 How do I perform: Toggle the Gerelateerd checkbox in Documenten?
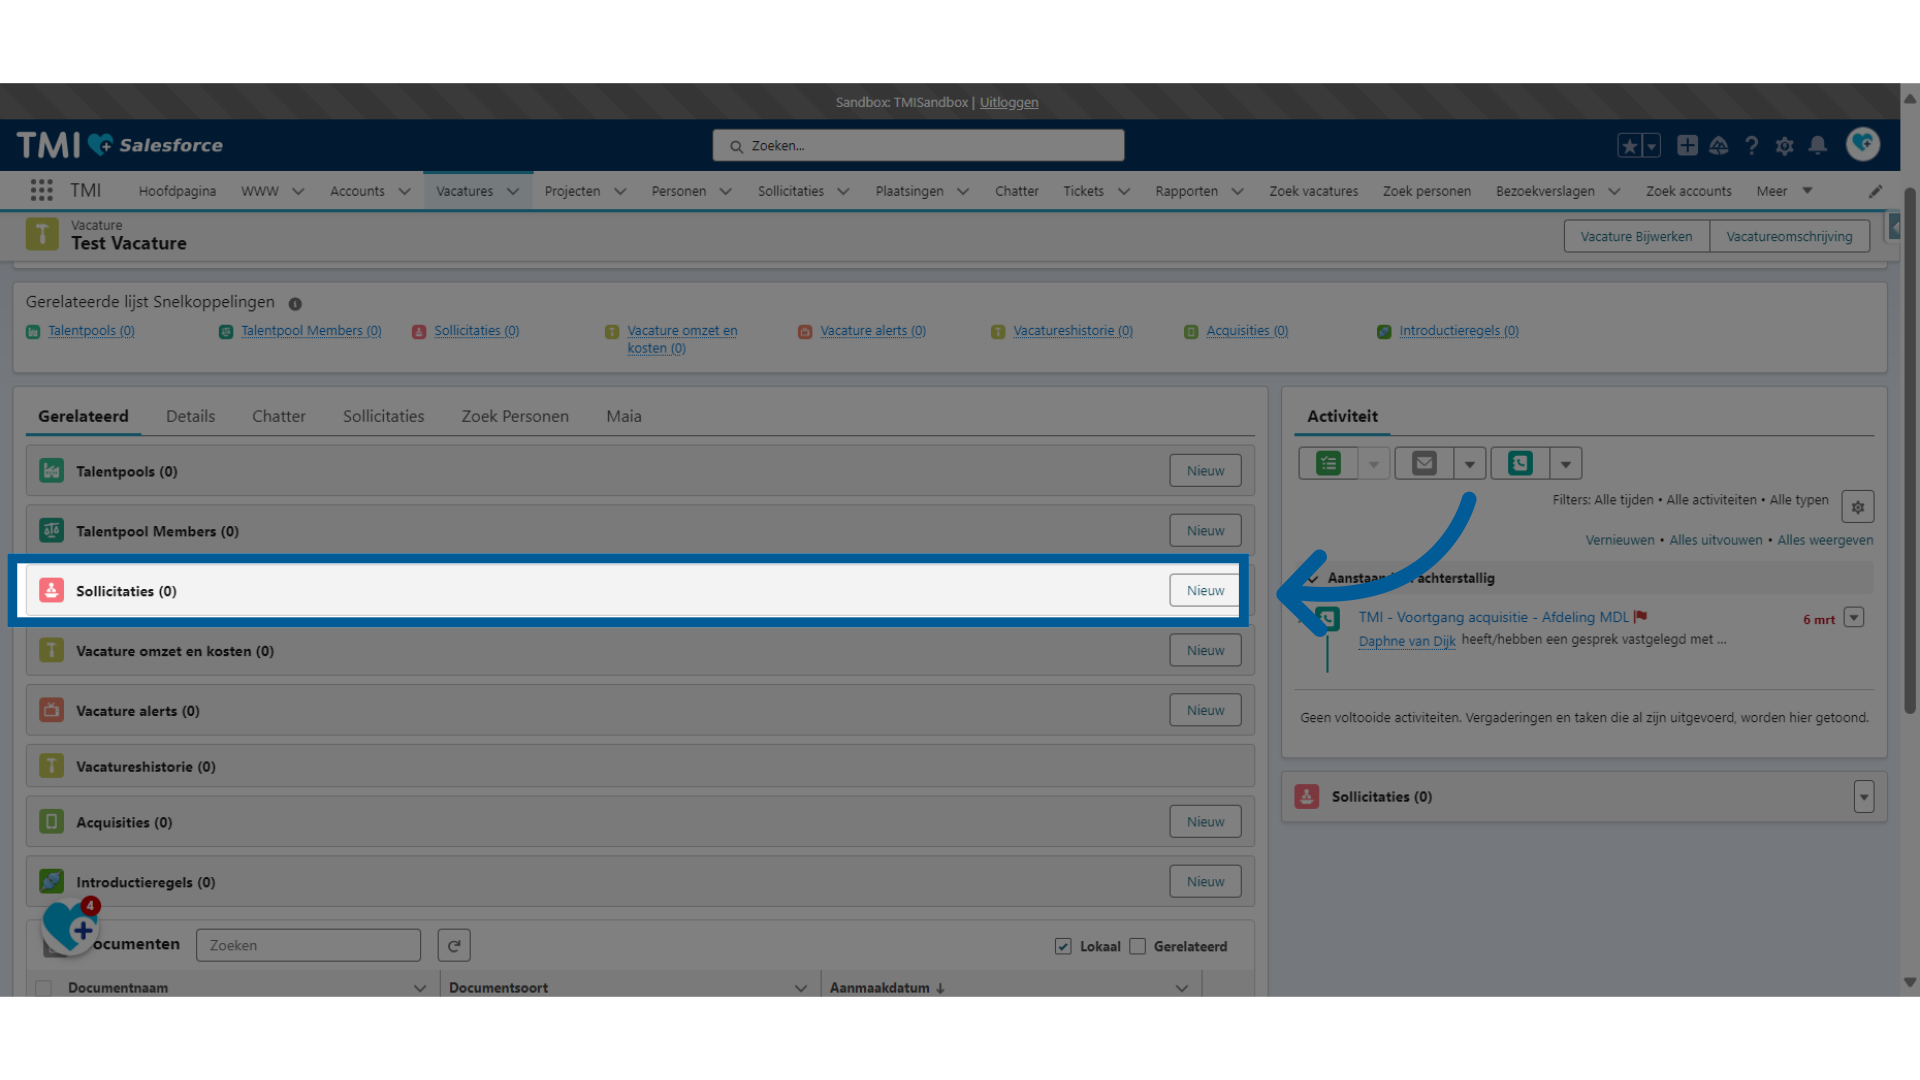1137,945
